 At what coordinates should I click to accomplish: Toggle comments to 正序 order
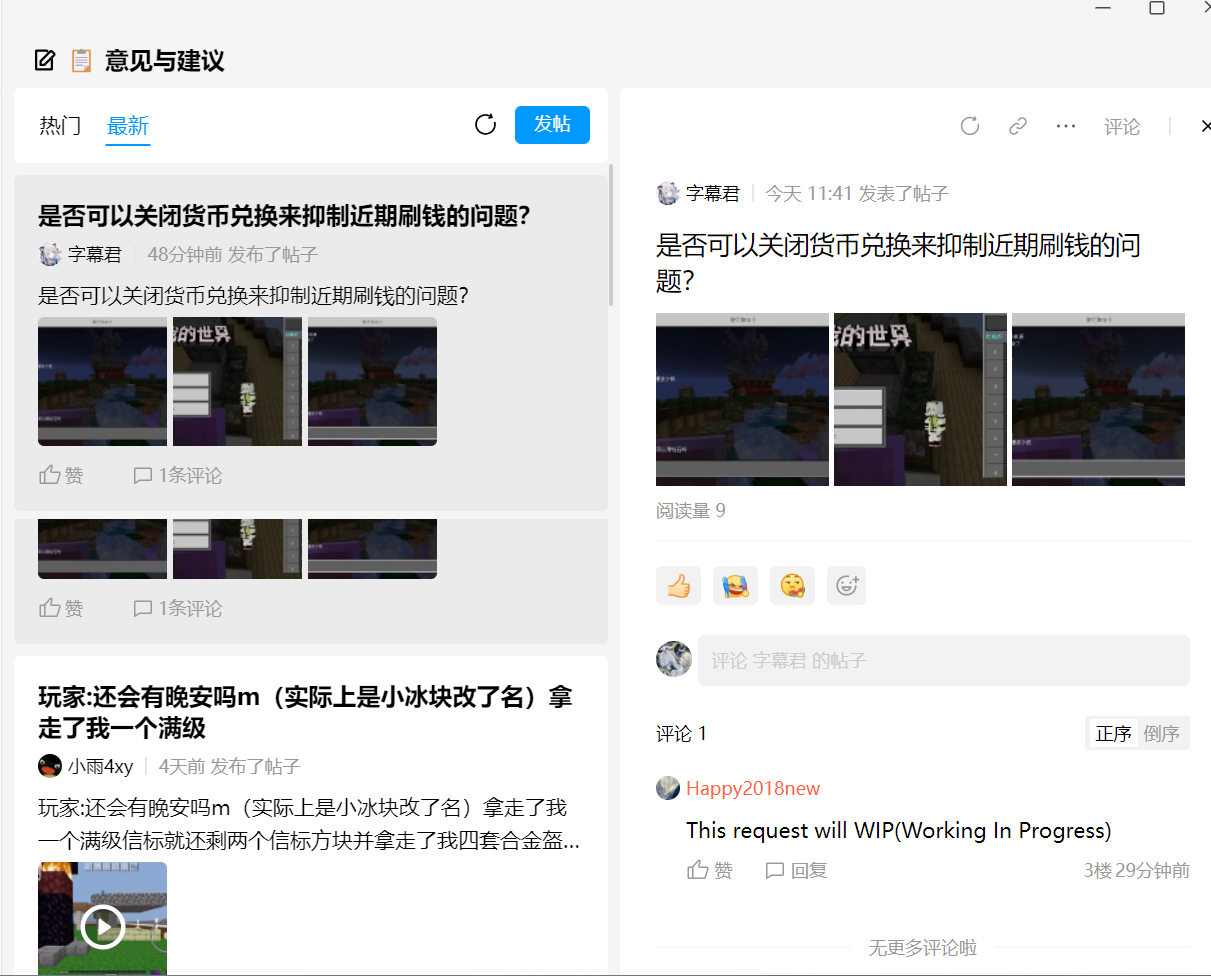1113,733
